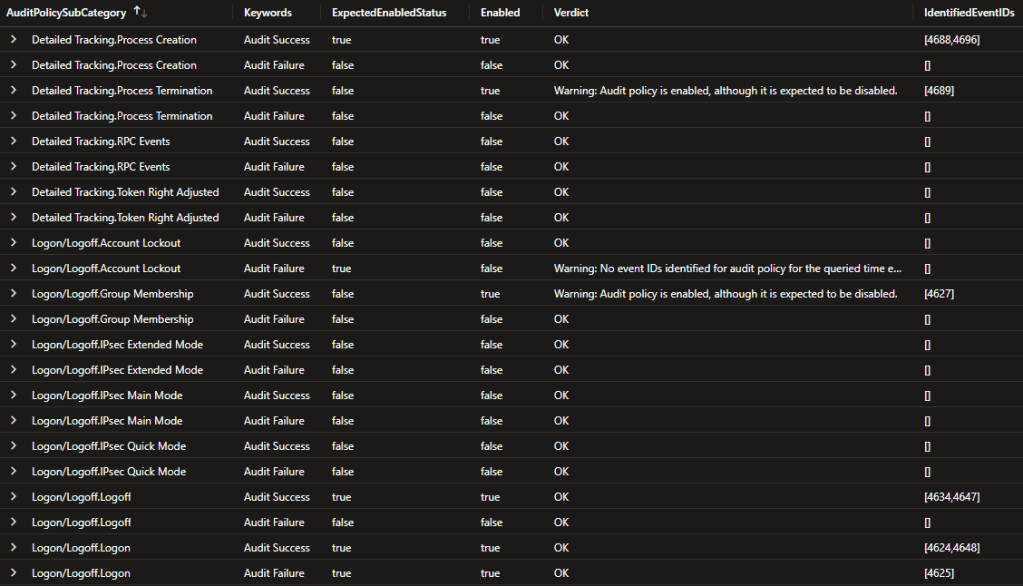Image resolution: width=1023 pixels, height=586 pixels.
Task: Expand the Logon/Logoff.Logoff Audit Success row
Action: coord(13,496)
